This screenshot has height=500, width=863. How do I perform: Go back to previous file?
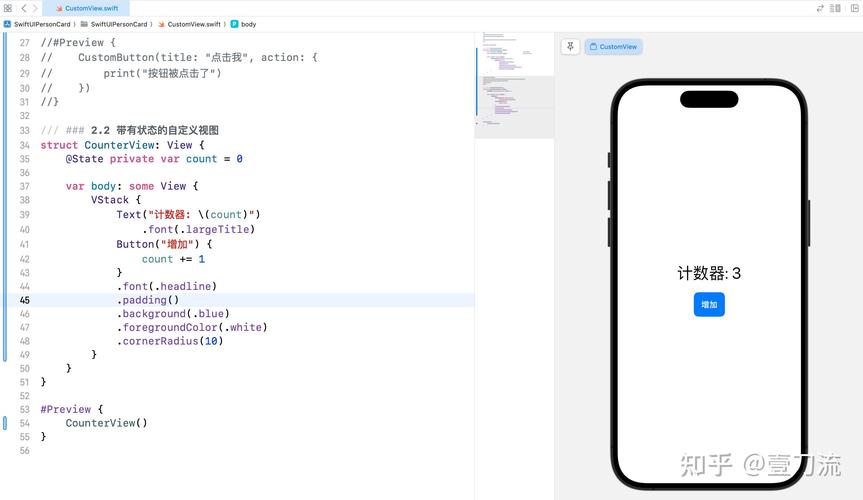[x=24, y=8]
